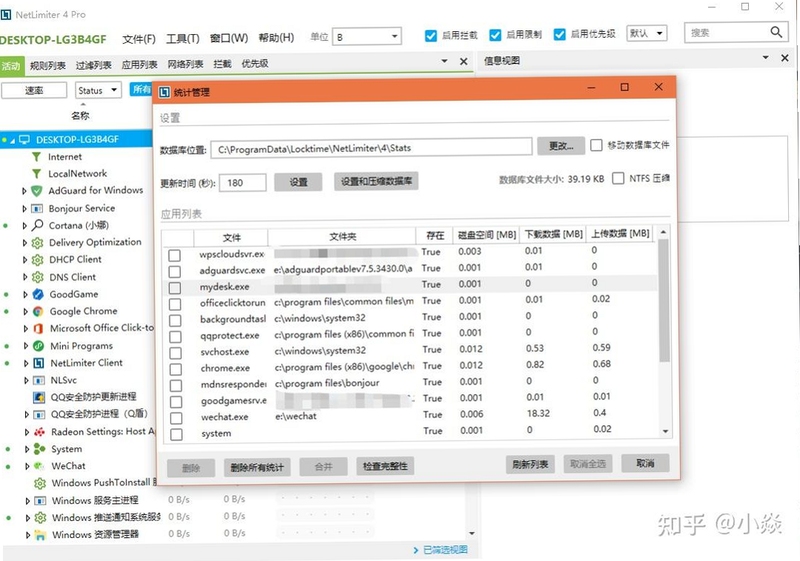
Task: Click the LocalNetwork filter funnel icon
Action: point(36,173)
